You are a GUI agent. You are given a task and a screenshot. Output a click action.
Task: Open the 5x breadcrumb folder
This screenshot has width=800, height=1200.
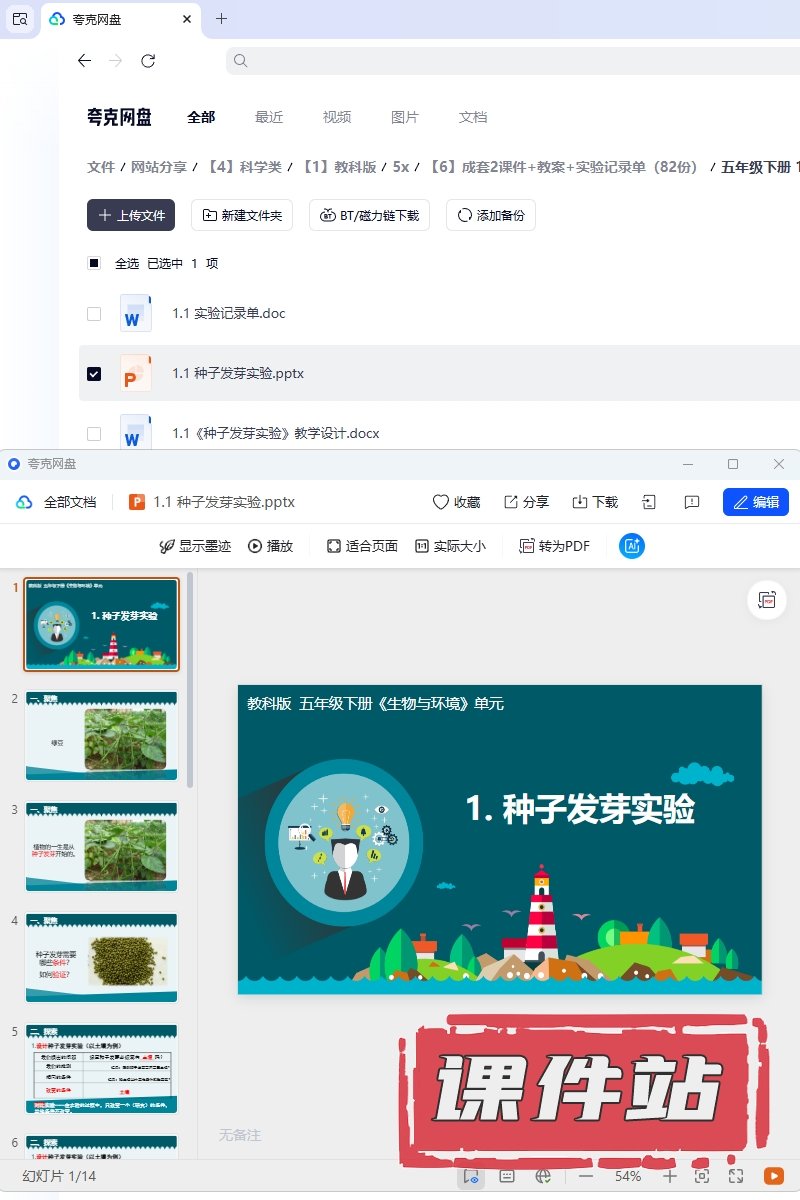[401, 167]
